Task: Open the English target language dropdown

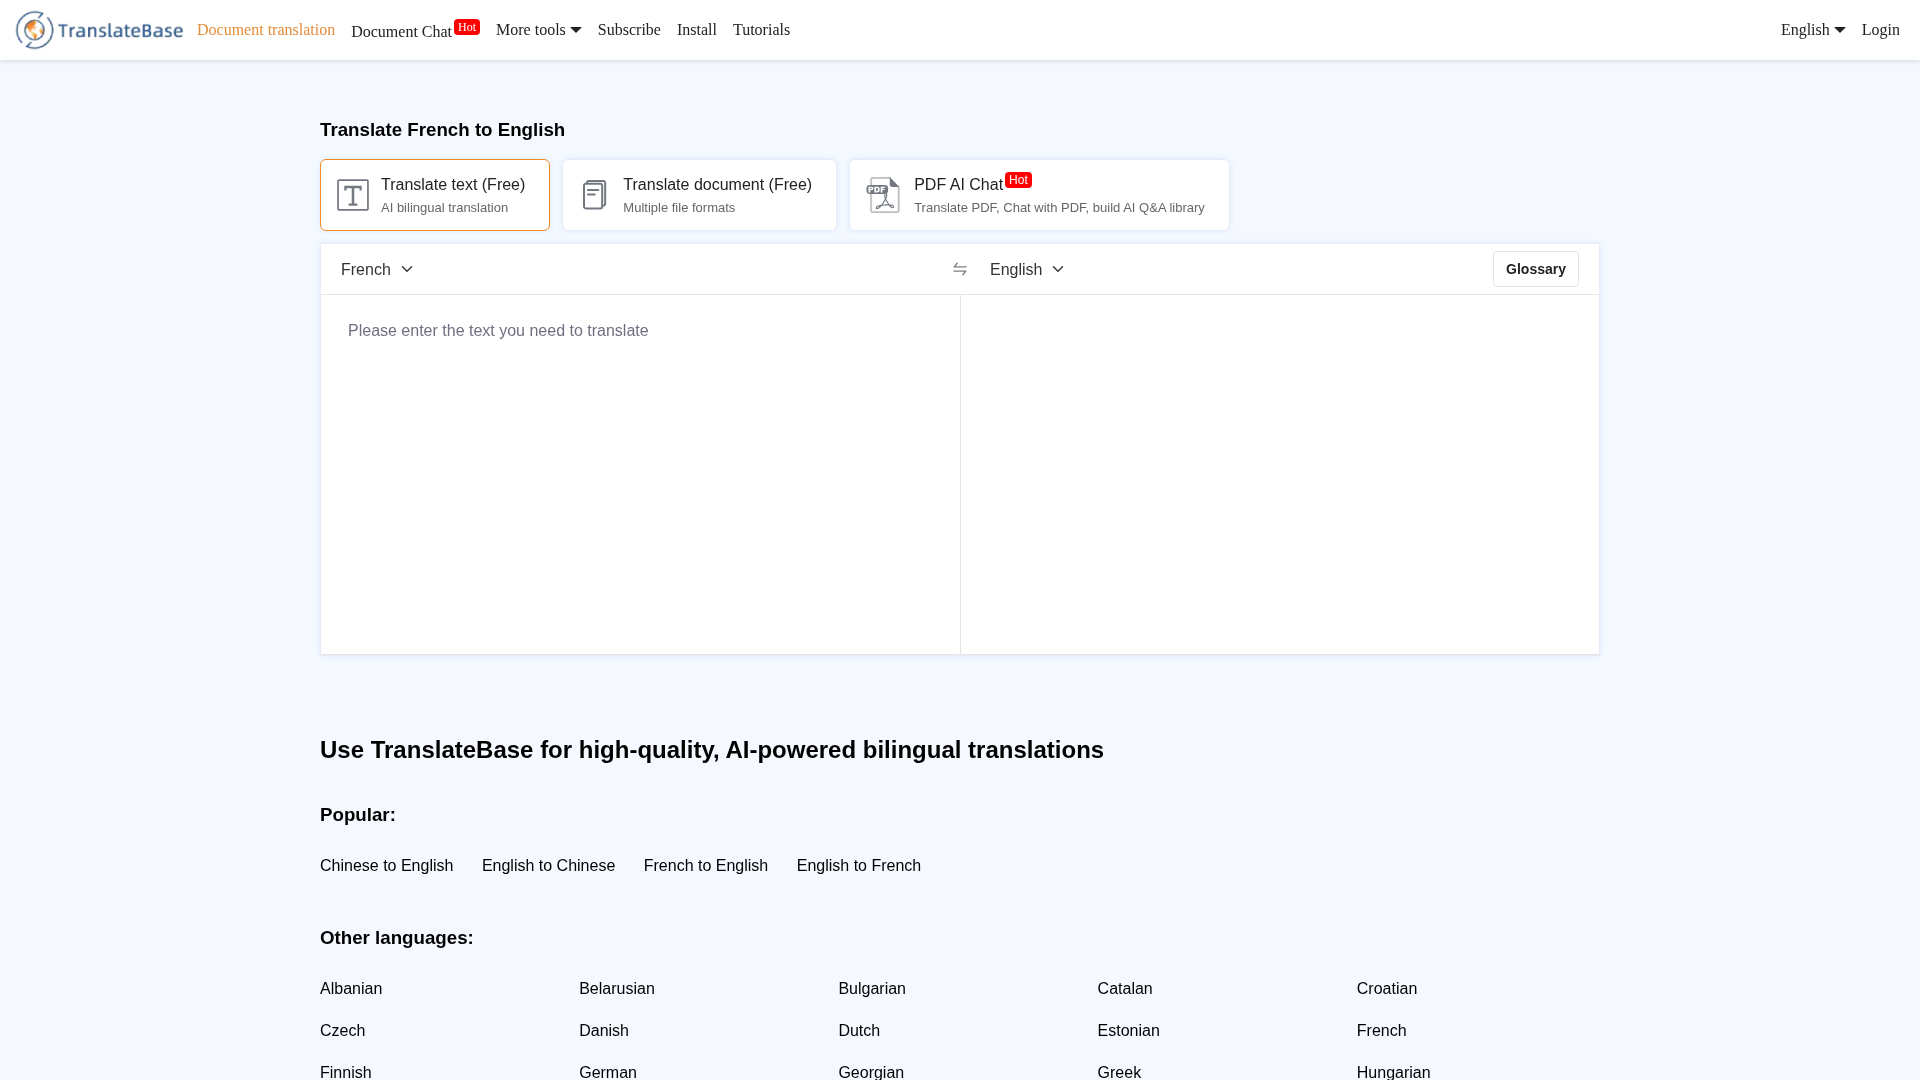Action: tap(1027, 269)
